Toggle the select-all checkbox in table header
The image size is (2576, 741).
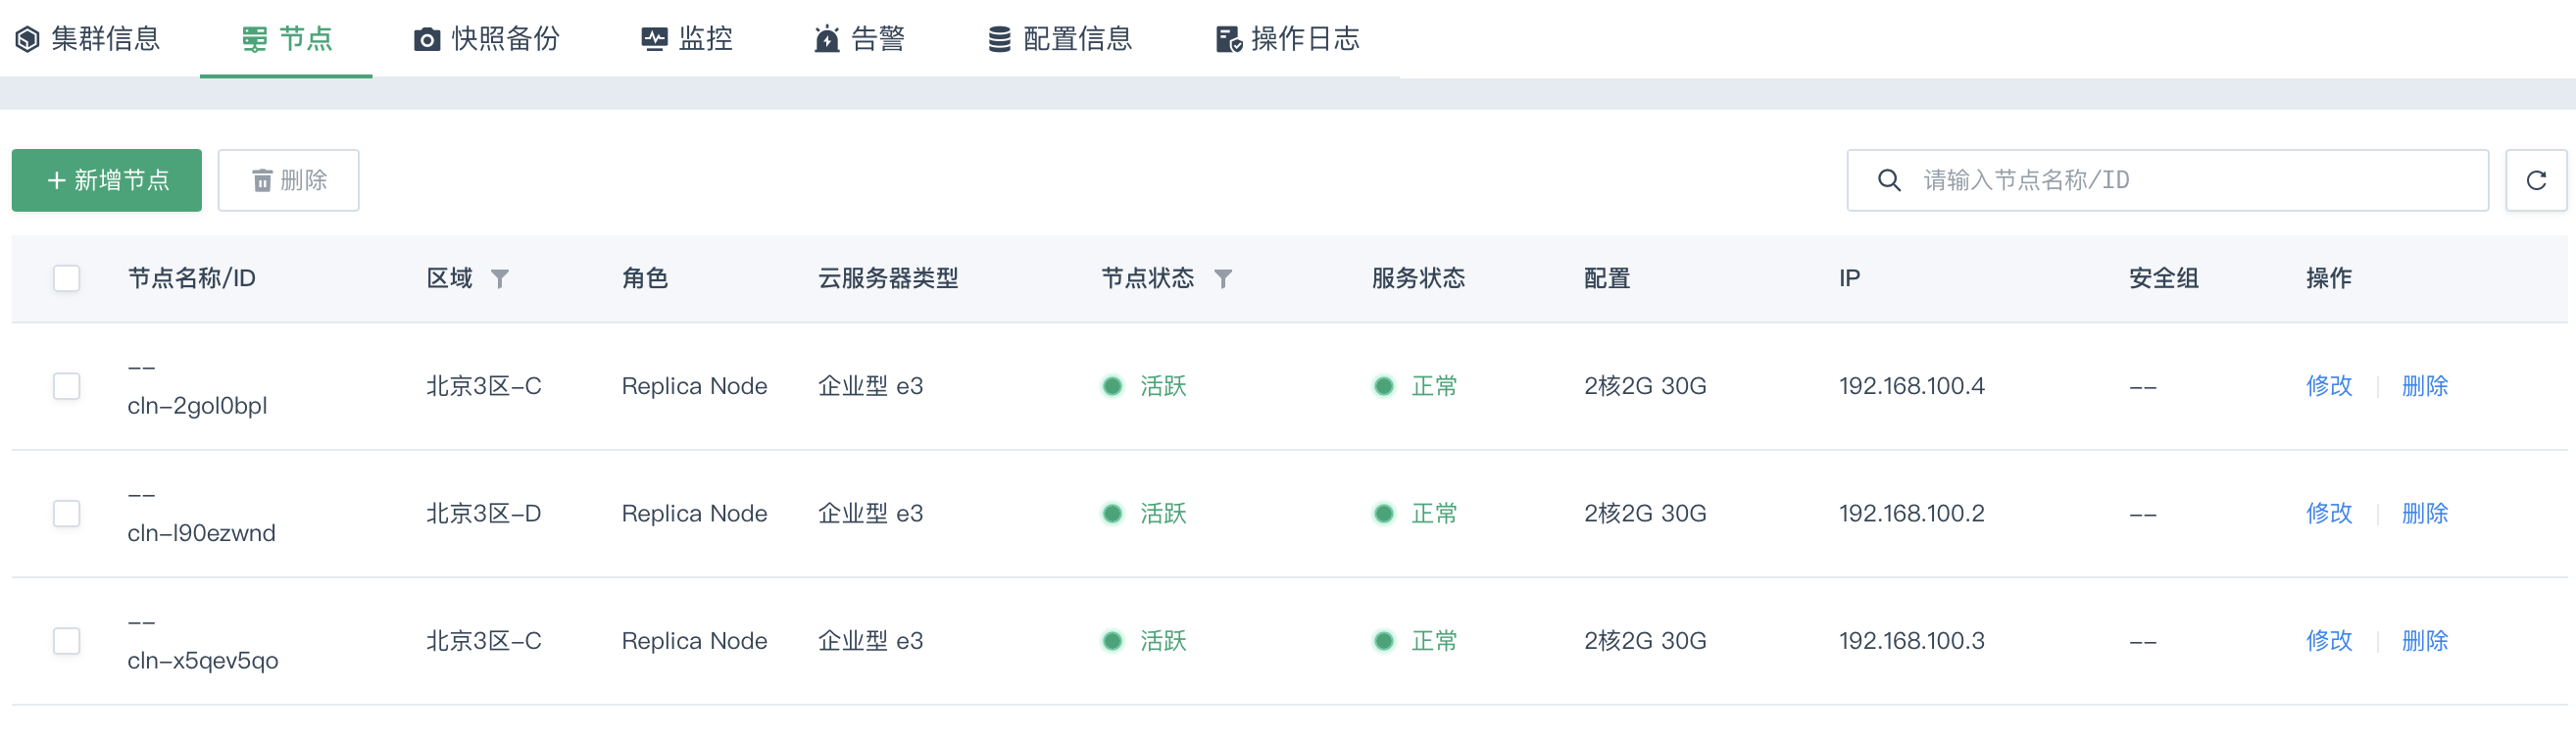[x=67, y=278]
